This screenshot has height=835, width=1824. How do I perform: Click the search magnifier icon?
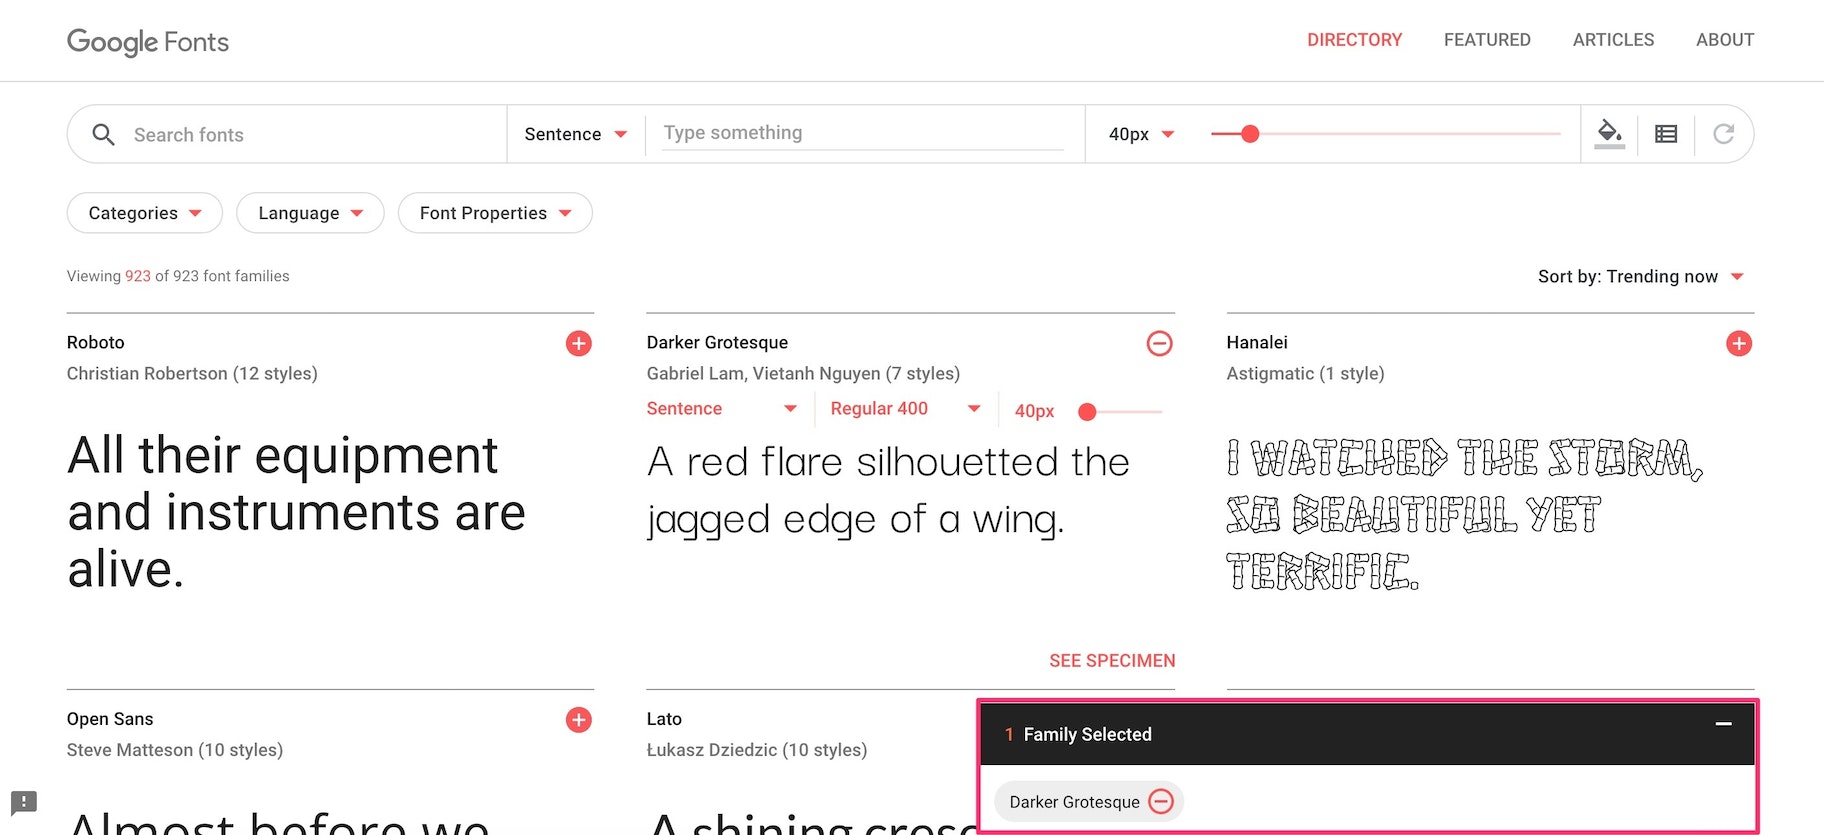[x=103, y=134]
